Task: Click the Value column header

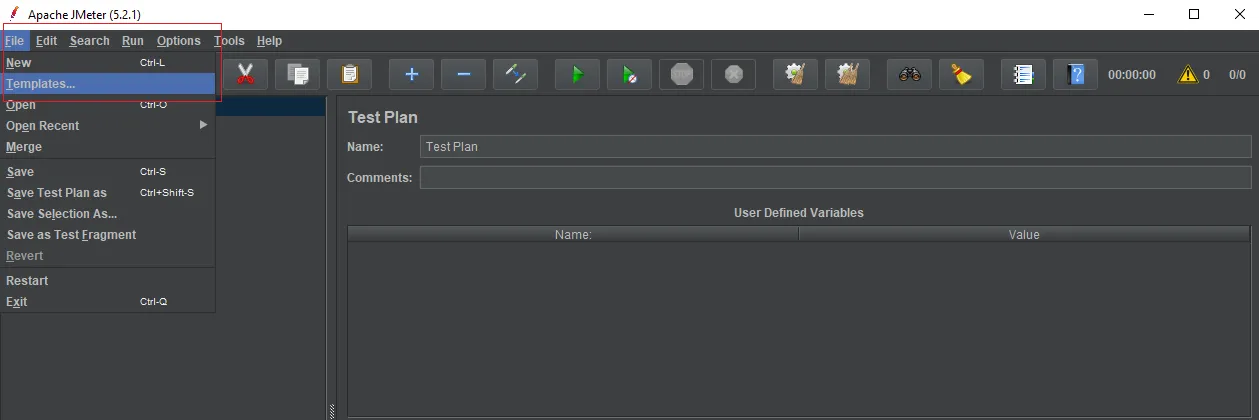Action: [x=1024, y=234]
